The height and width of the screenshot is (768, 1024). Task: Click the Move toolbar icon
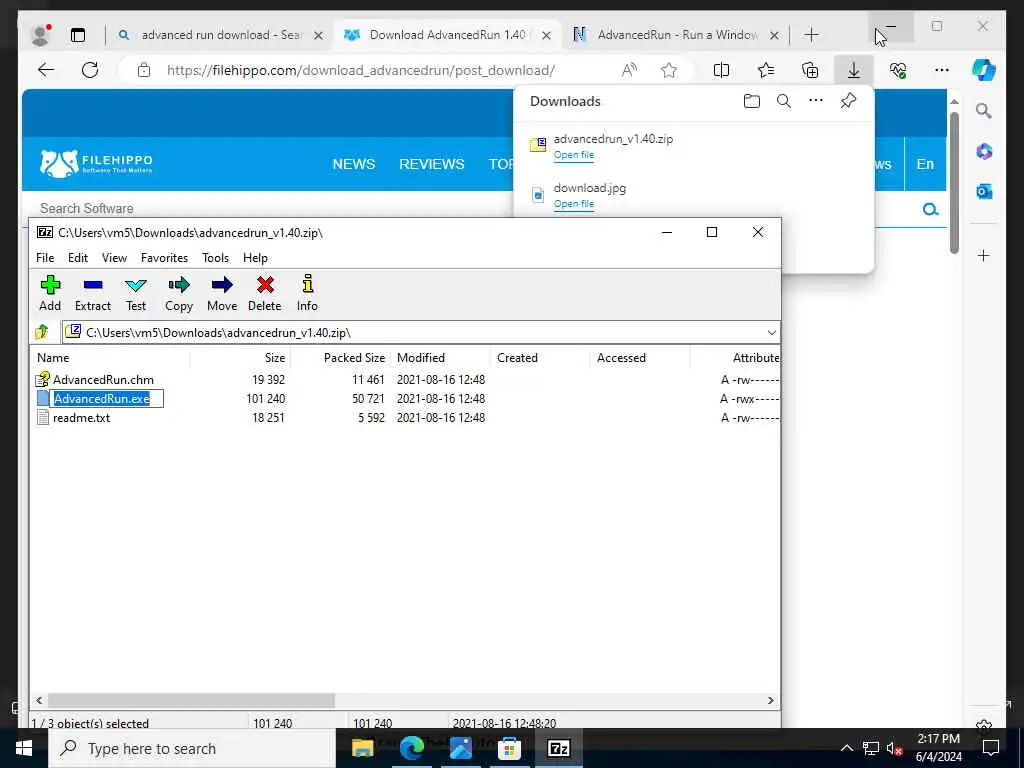pyautogui.click(x=222, y=293)
